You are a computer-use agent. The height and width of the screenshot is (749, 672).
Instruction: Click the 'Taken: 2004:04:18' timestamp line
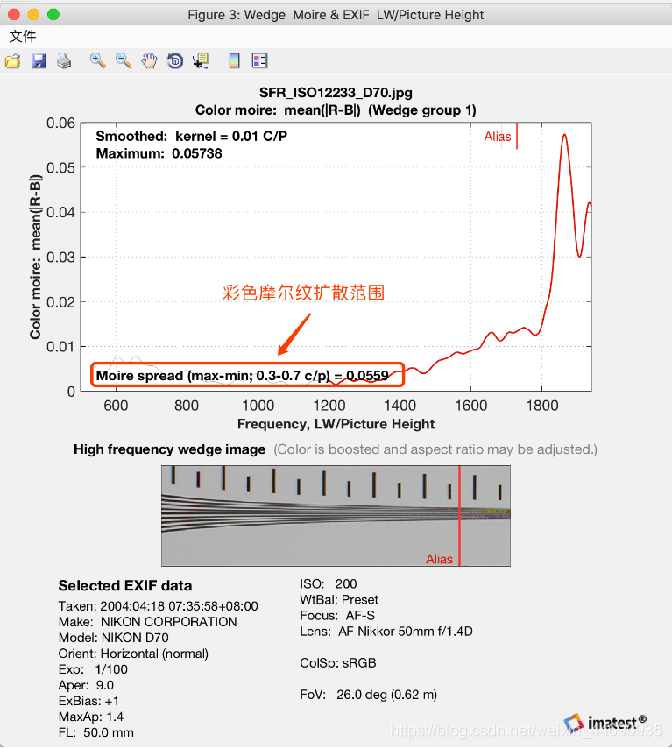click(x=159, y=607)
